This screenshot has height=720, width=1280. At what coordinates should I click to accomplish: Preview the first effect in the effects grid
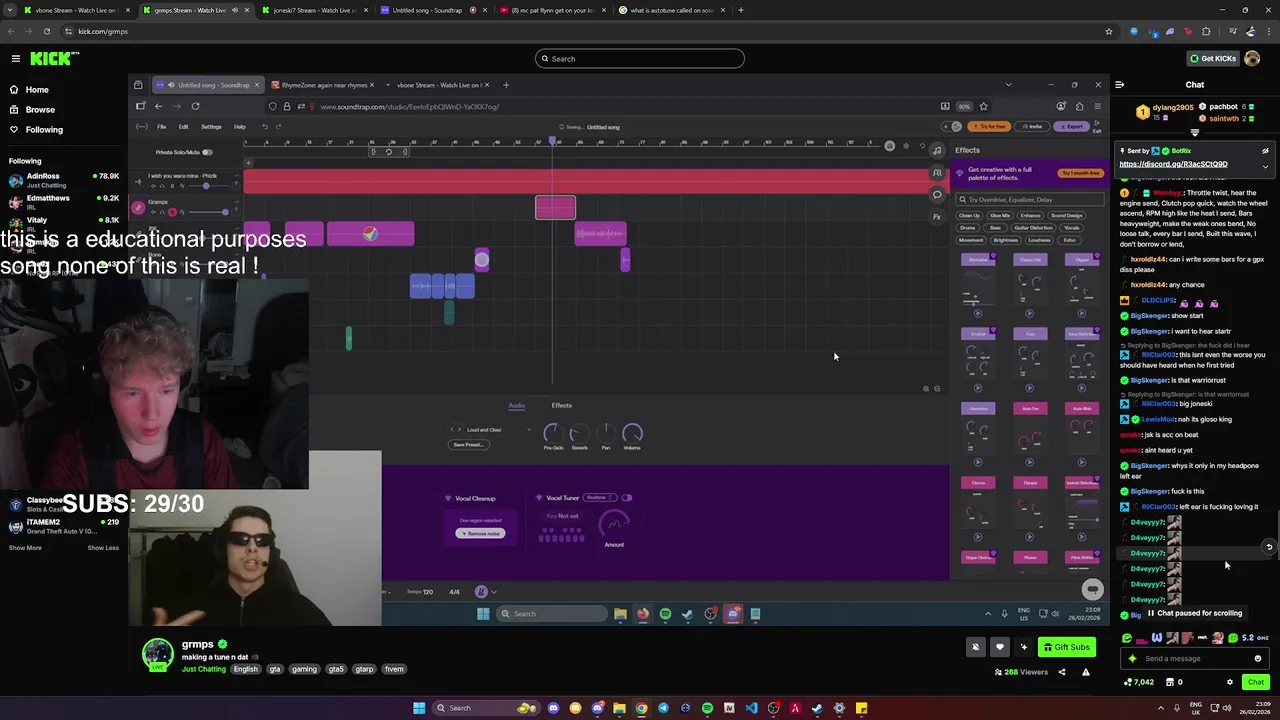point(978,314)
